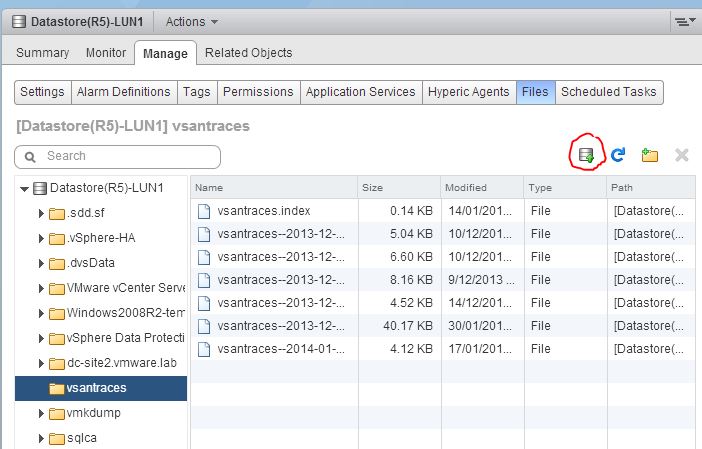This screenshot has width=702, height=449.
Task: Open the Alarm Definitions sub-tab
Action: [124, 92]
